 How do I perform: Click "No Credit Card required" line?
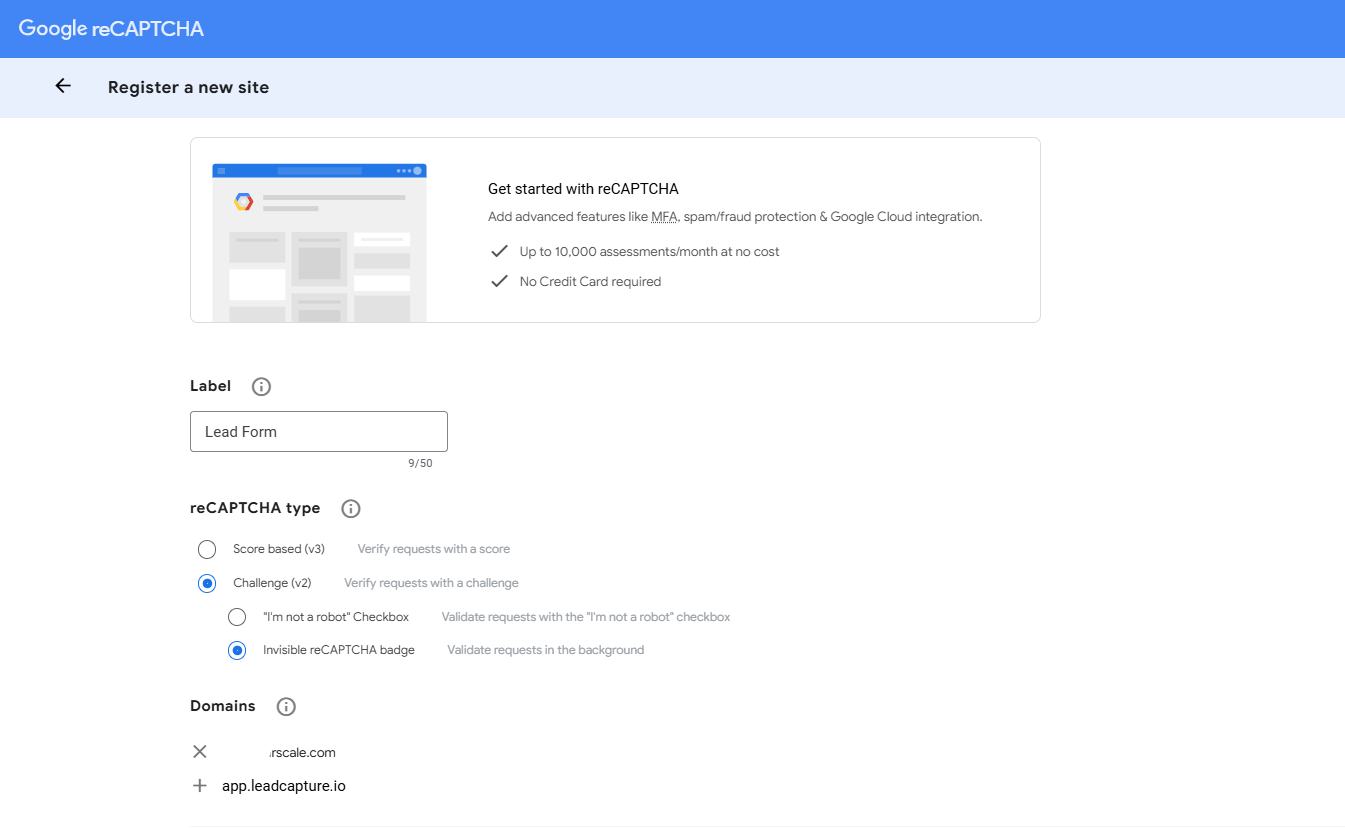tap(590, 282)
